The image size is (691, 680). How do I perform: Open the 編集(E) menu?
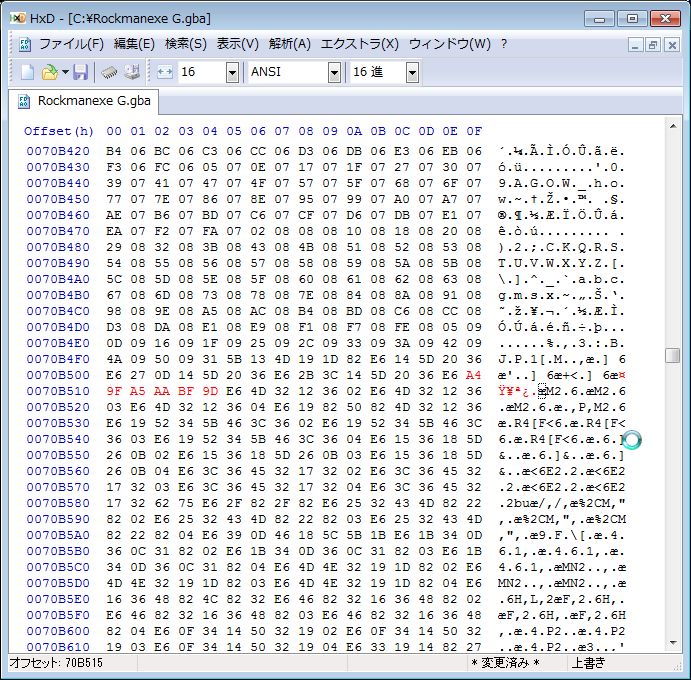[134, 44]
